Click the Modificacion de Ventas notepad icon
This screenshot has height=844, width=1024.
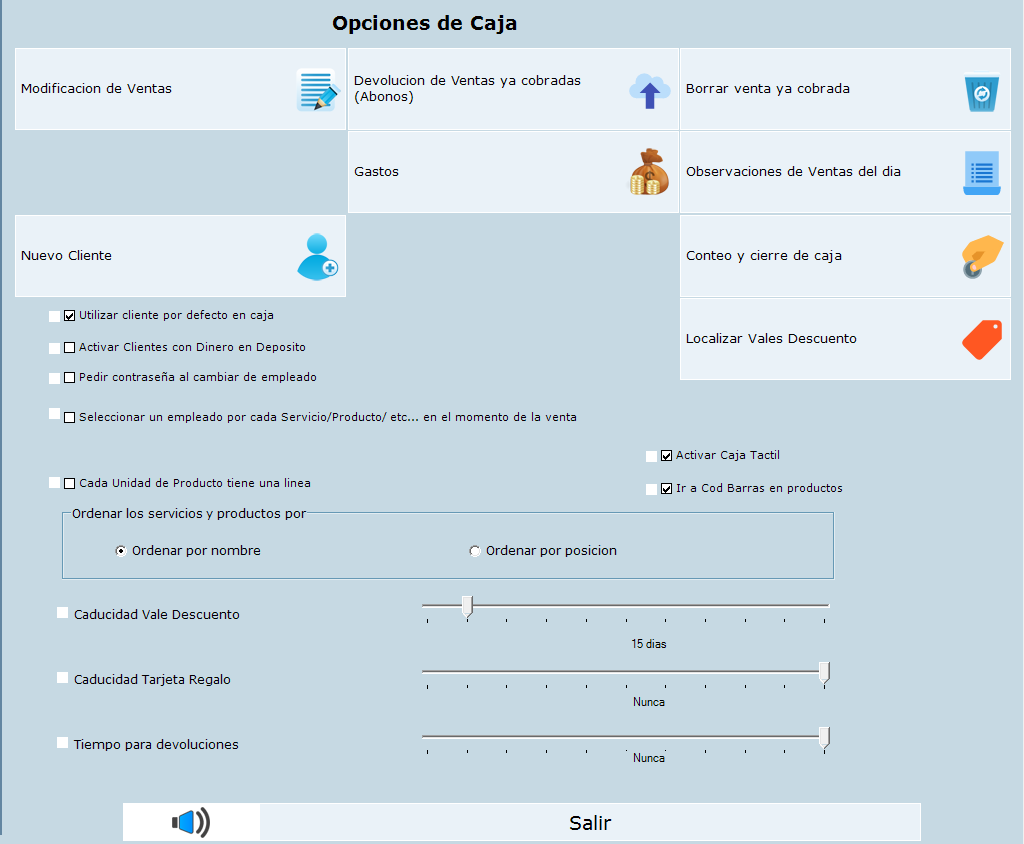pos(318,89)
